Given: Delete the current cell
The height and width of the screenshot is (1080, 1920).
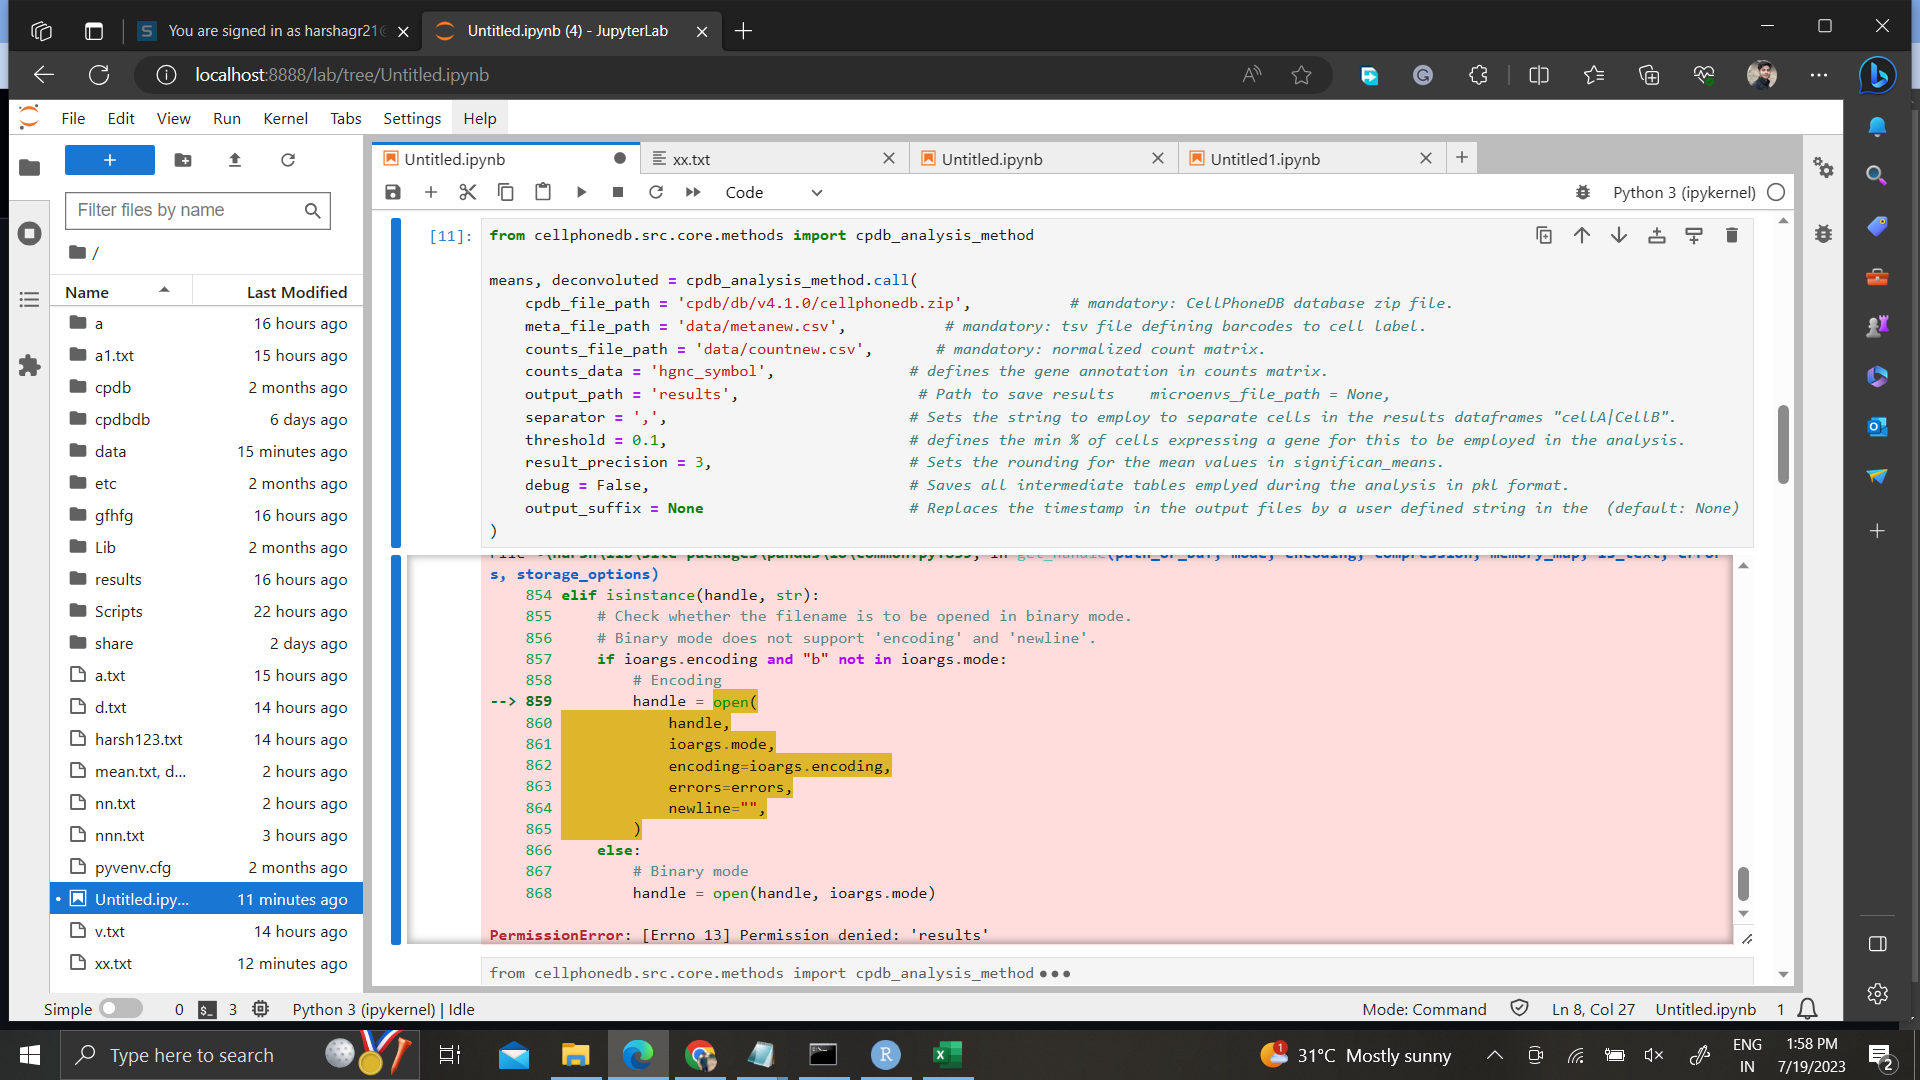Looking at the screenshot, I should 1732,235.
